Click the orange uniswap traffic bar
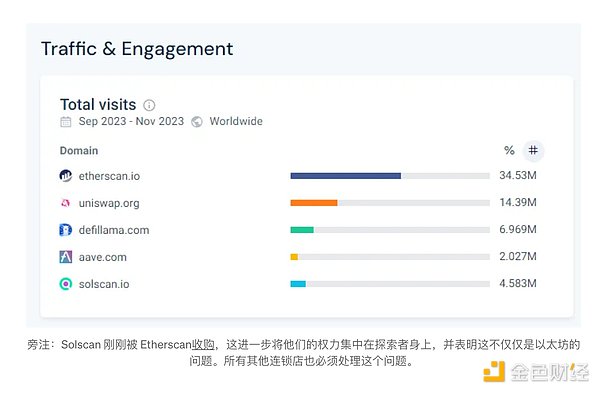600x393 pixels. point(314,203)
